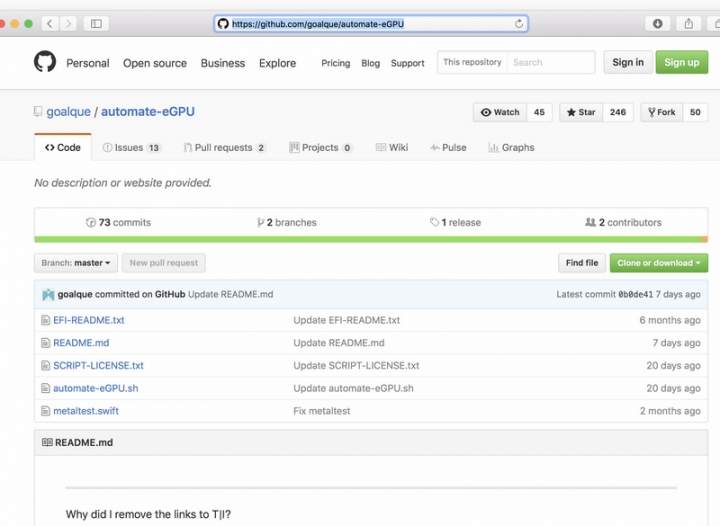The height and width of the screenshot is (526, 720).
Task: Click goalque's avatar in commit bar
Action: click(48, 294)
